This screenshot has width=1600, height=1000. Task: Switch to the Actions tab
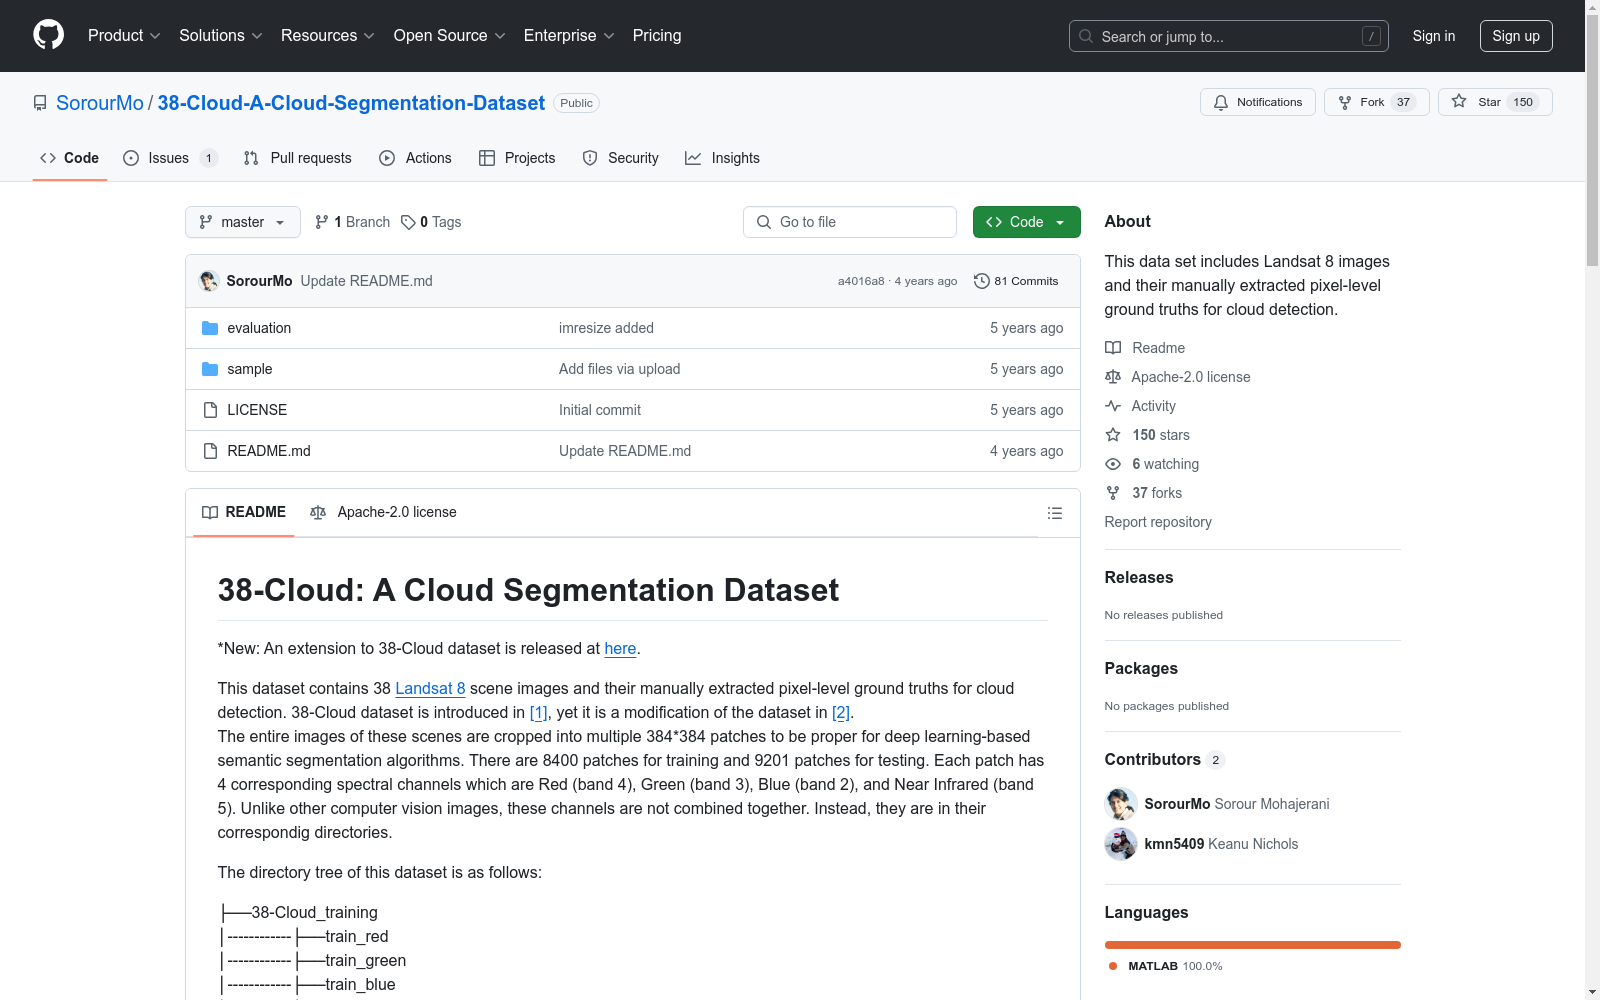(416, 158)
